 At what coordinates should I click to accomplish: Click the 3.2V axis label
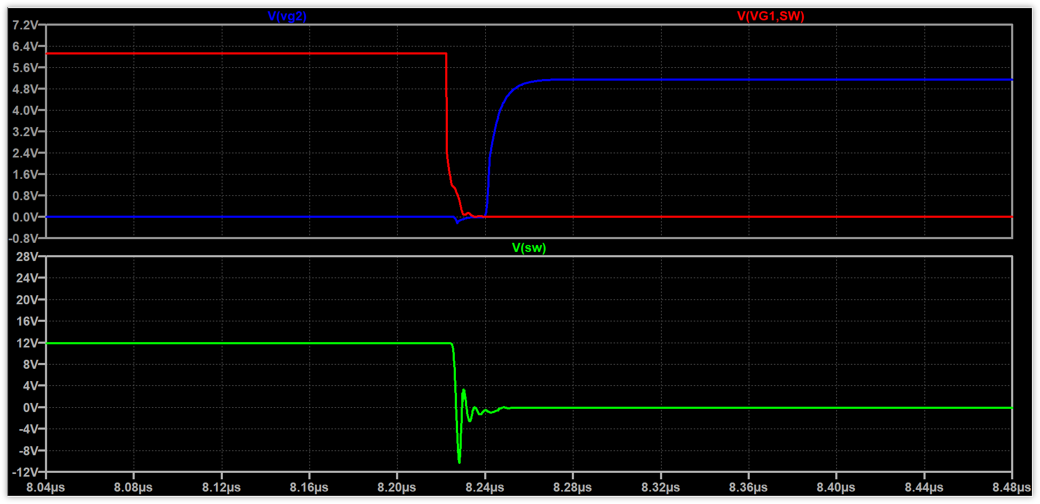pos(27,131)
